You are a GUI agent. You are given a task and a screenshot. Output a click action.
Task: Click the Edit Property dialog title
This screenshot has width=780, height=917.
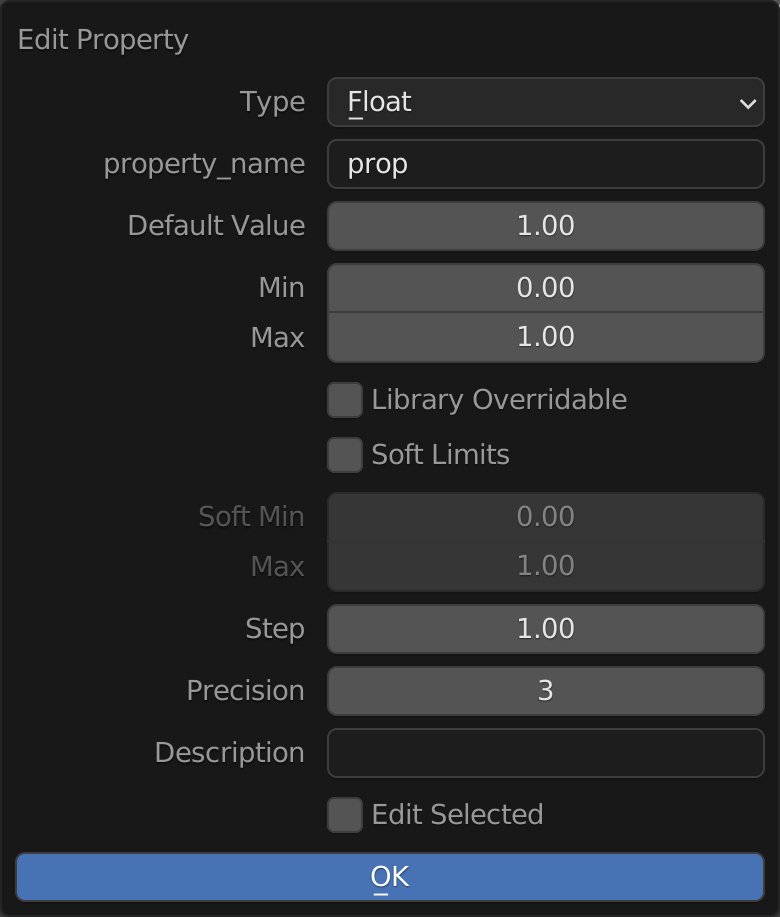103,40
